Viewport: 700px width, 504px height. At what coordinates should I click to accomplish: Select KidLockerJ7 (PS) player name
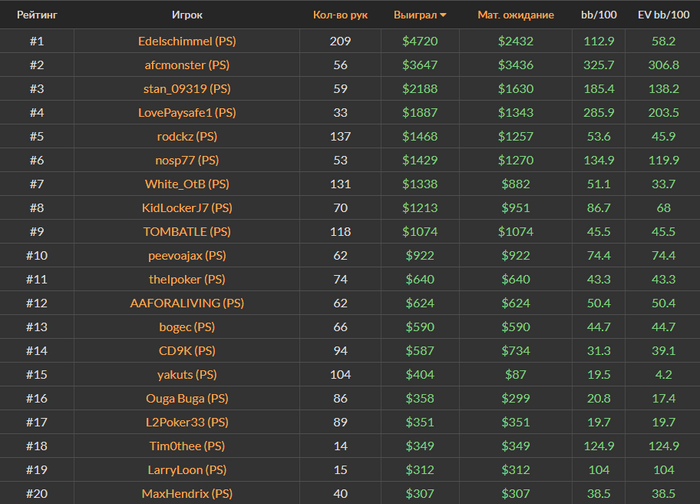point(186,208)
